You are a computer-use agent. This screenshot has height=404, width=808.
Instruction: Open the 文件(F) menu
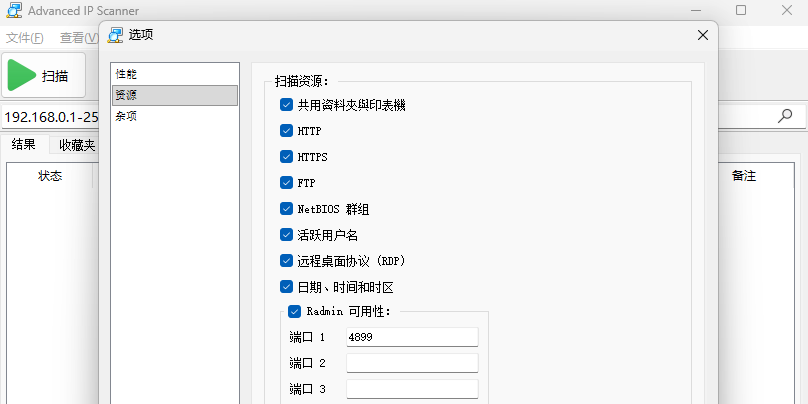pyautogui.click(x=25, y=38)
